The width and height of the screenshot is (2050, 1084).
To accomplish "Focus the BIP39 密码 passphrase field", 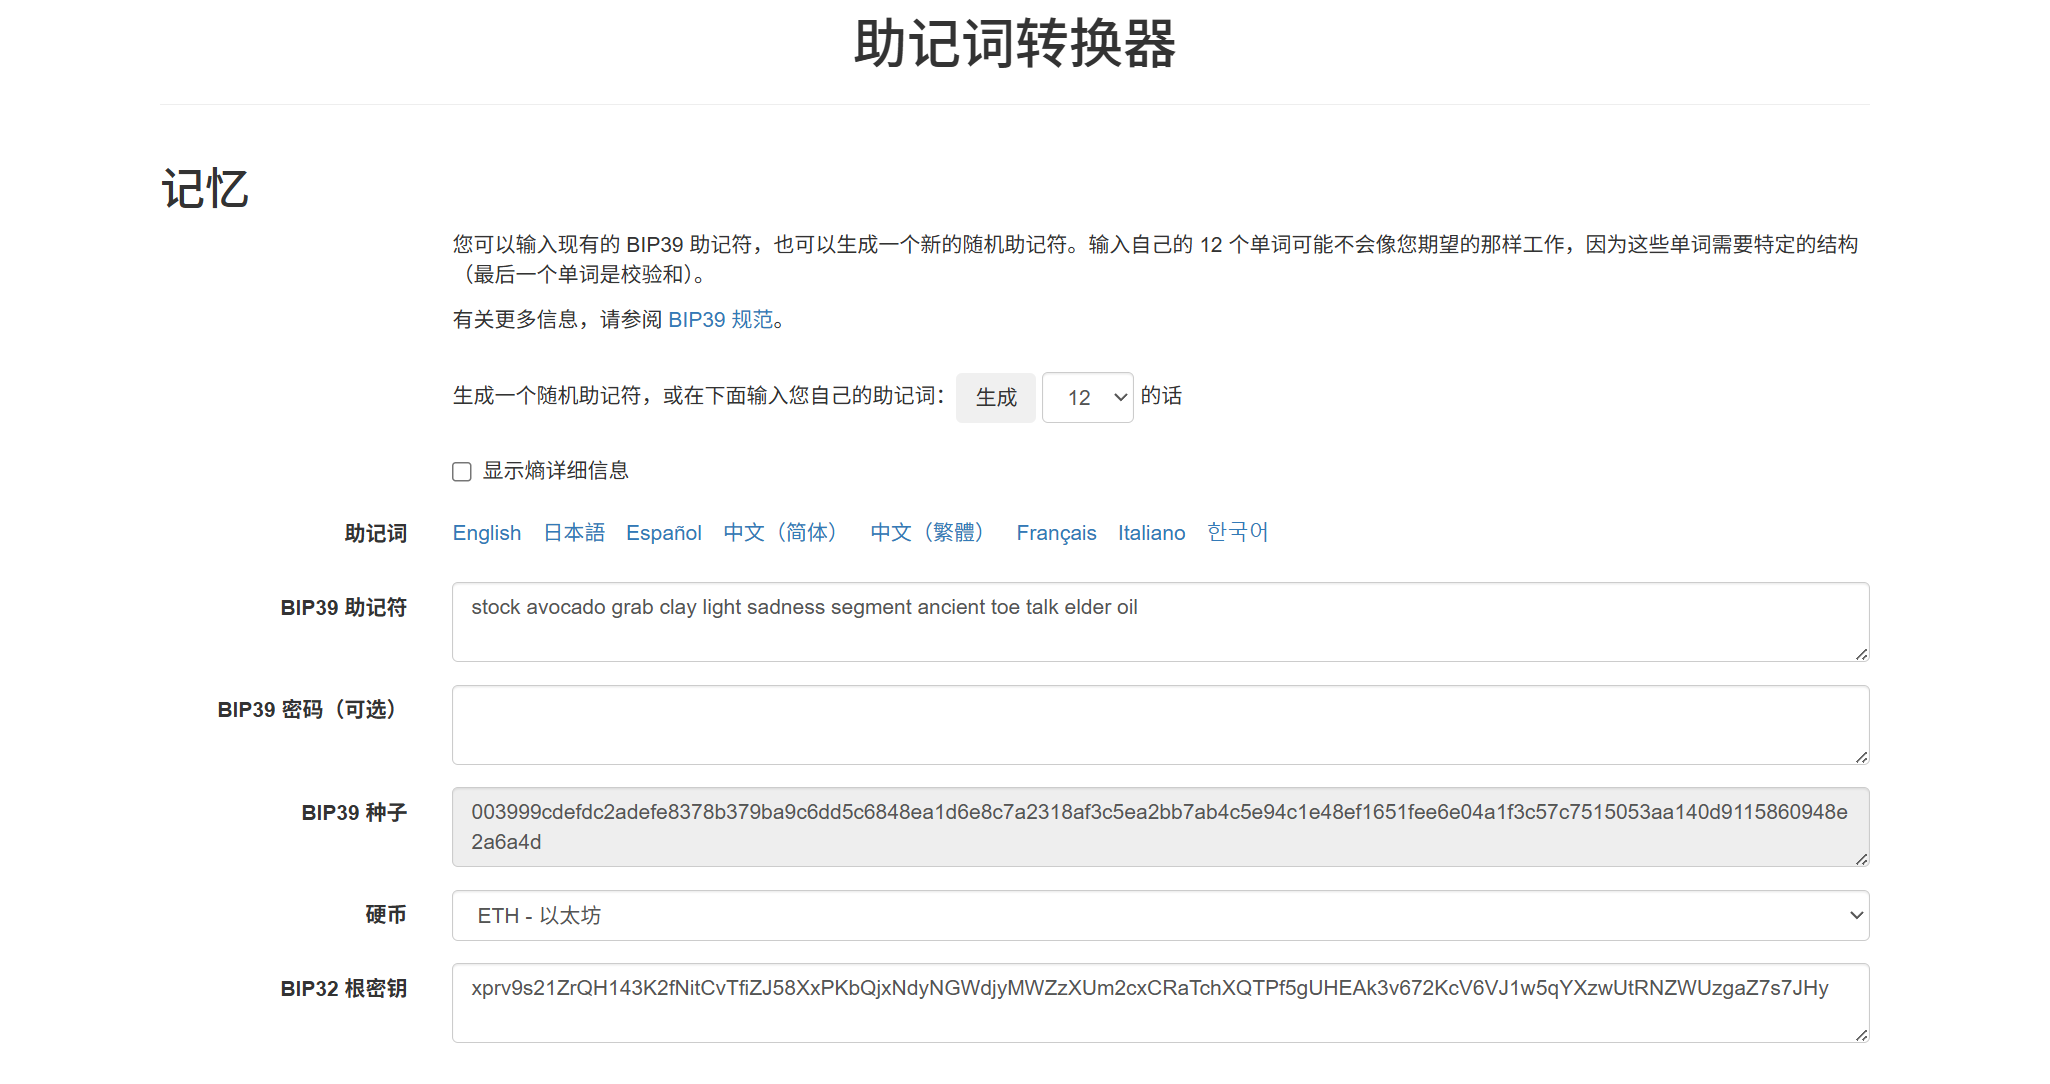I will pyautogui.click(x=1160, y=725).
